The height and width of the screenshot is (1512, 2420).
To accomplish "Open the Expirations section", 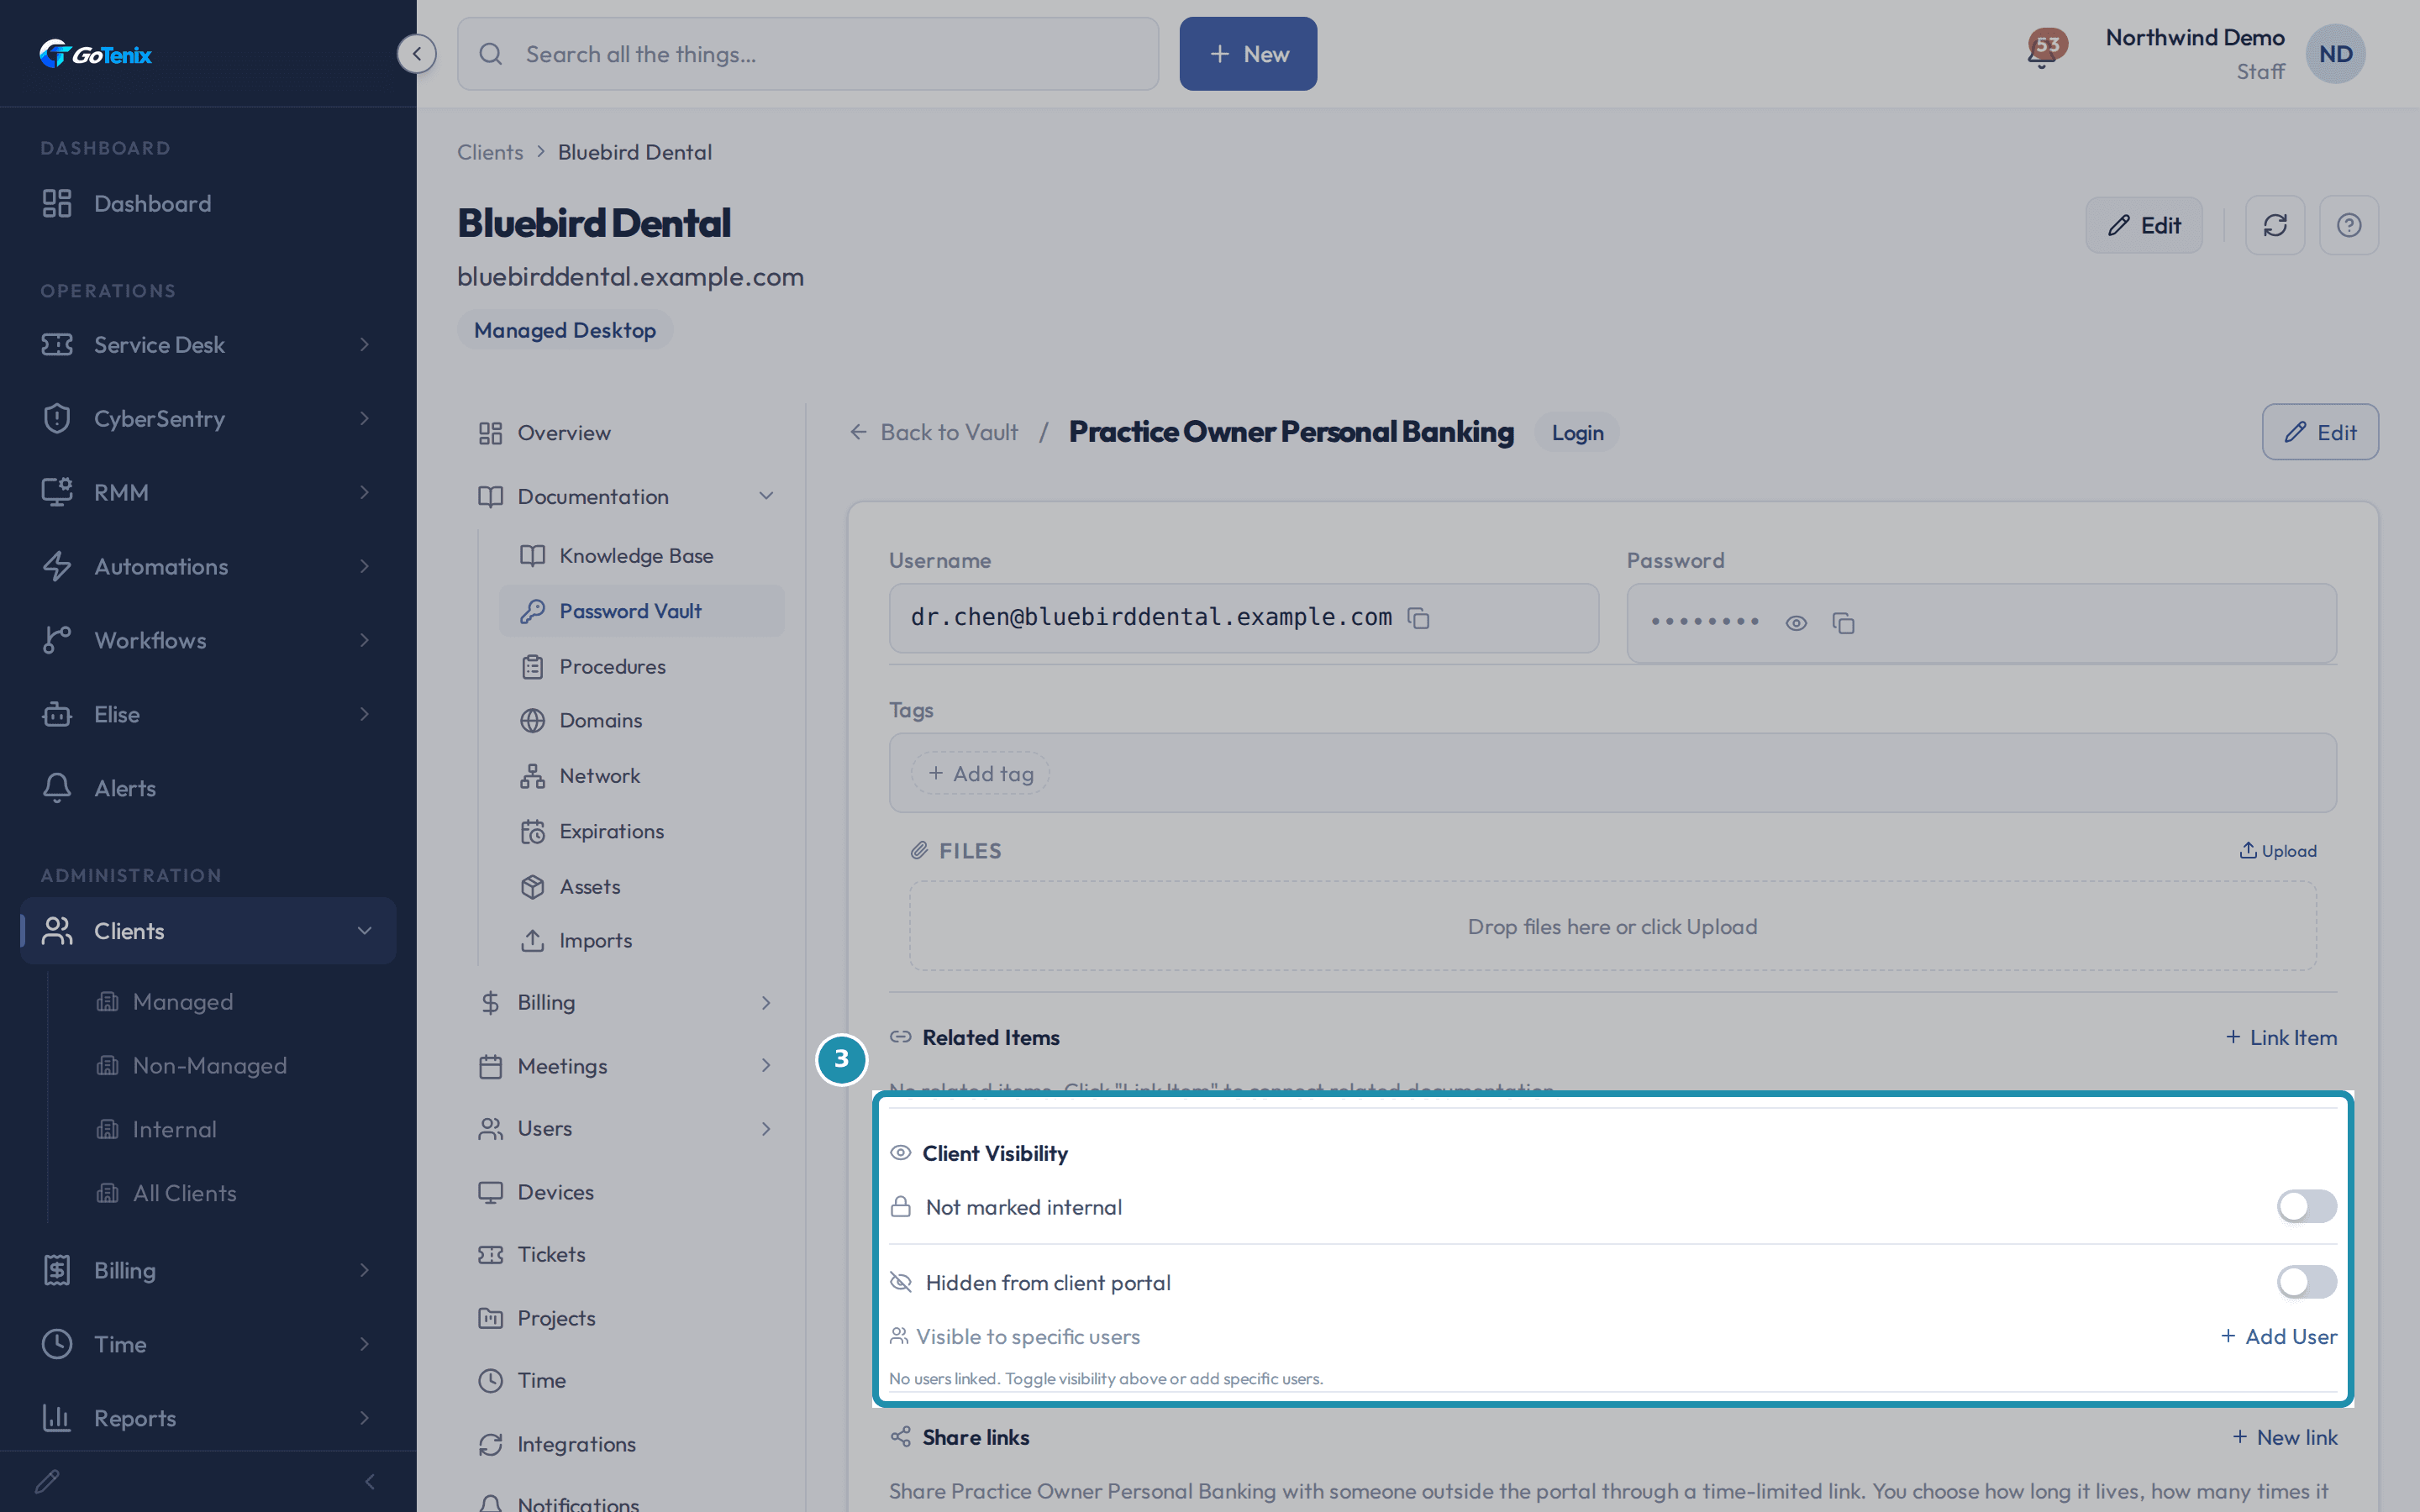I will click(641, 831).
